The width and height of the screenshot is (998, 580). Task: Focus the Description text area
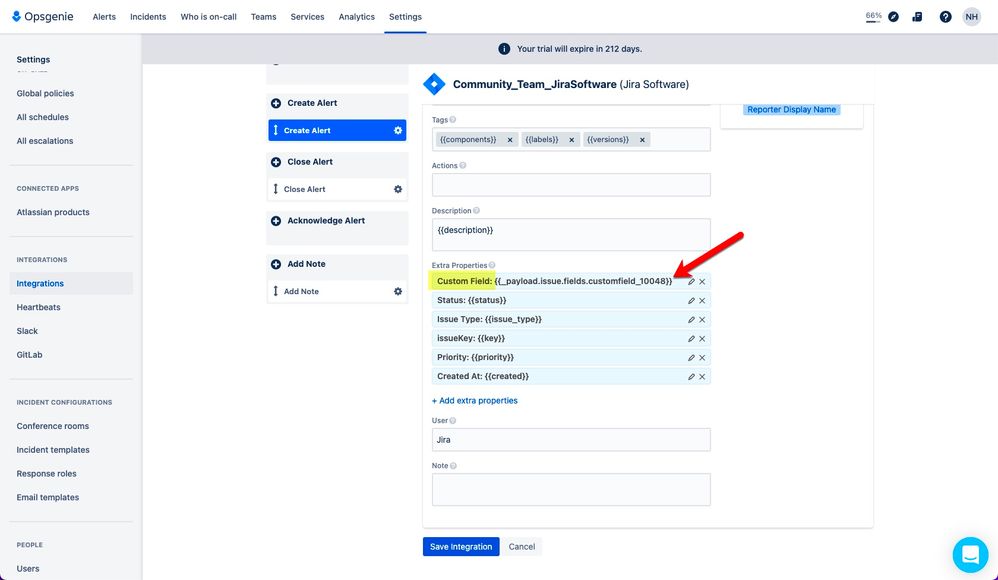571,235
